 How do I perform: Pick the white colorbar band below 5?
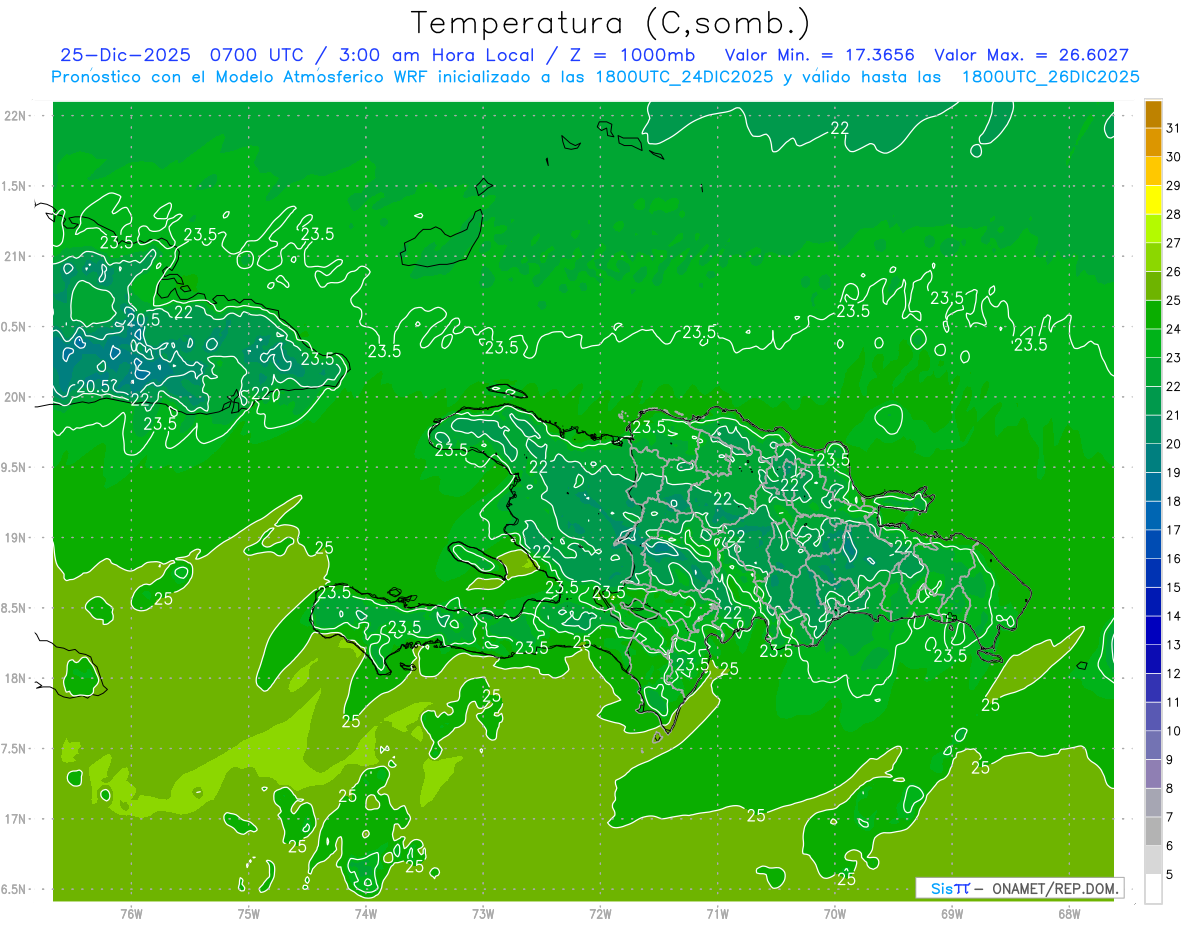(x=1153, y=889)
